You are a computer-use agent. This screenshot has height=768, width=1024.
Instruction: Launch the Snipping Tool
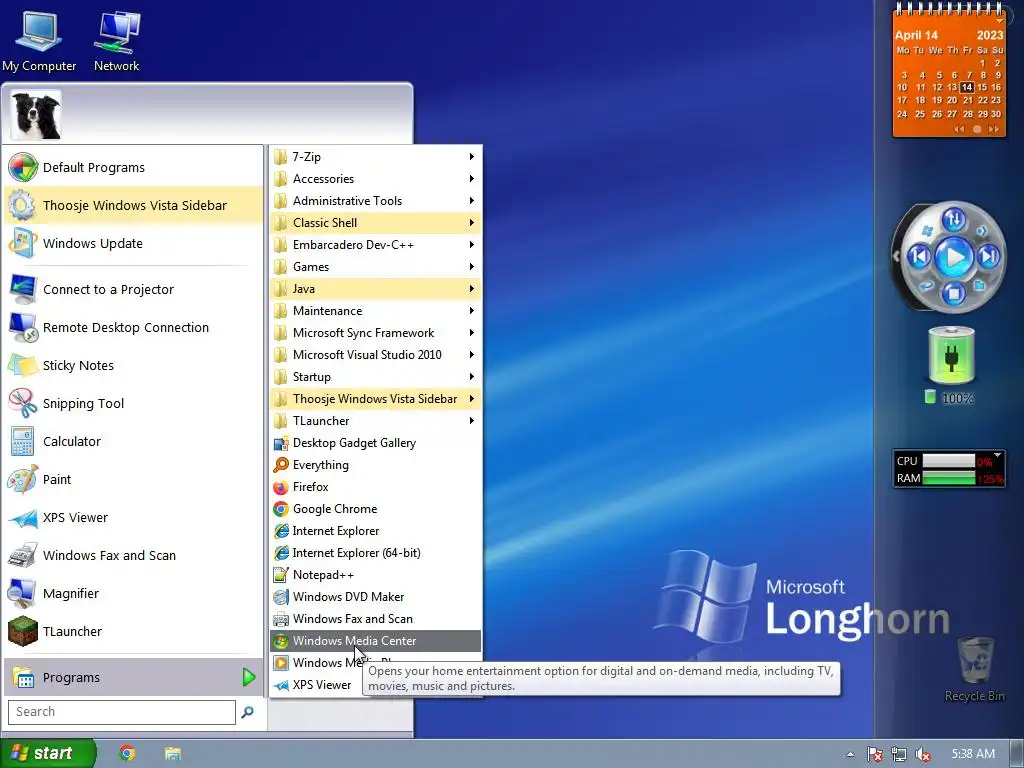click(133, 403)
